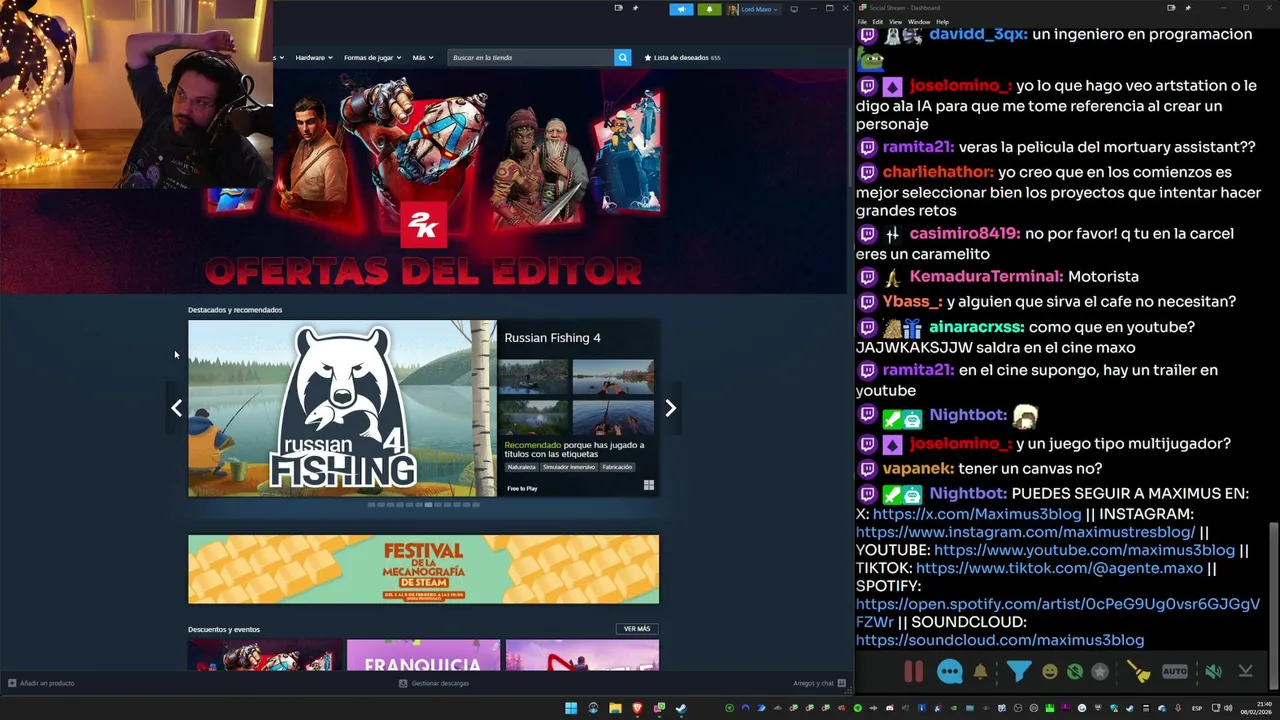Pause the Social Stream chat feed
The image size is (1280, 720).
pos(913,672)
